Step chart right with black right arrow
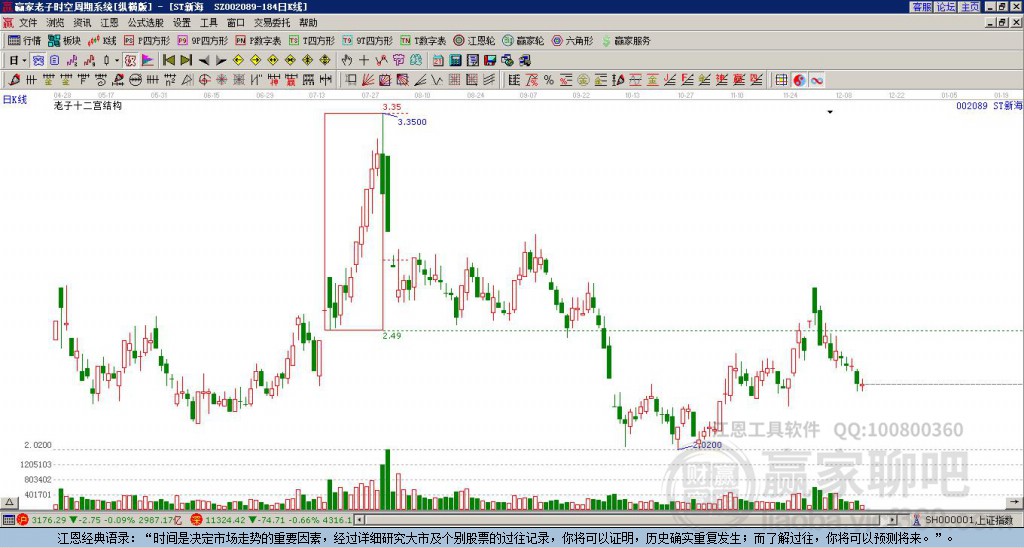Image resolution: width=1024 pixels, height=548 pixels. pyautogui.click(x=221, y=61)
